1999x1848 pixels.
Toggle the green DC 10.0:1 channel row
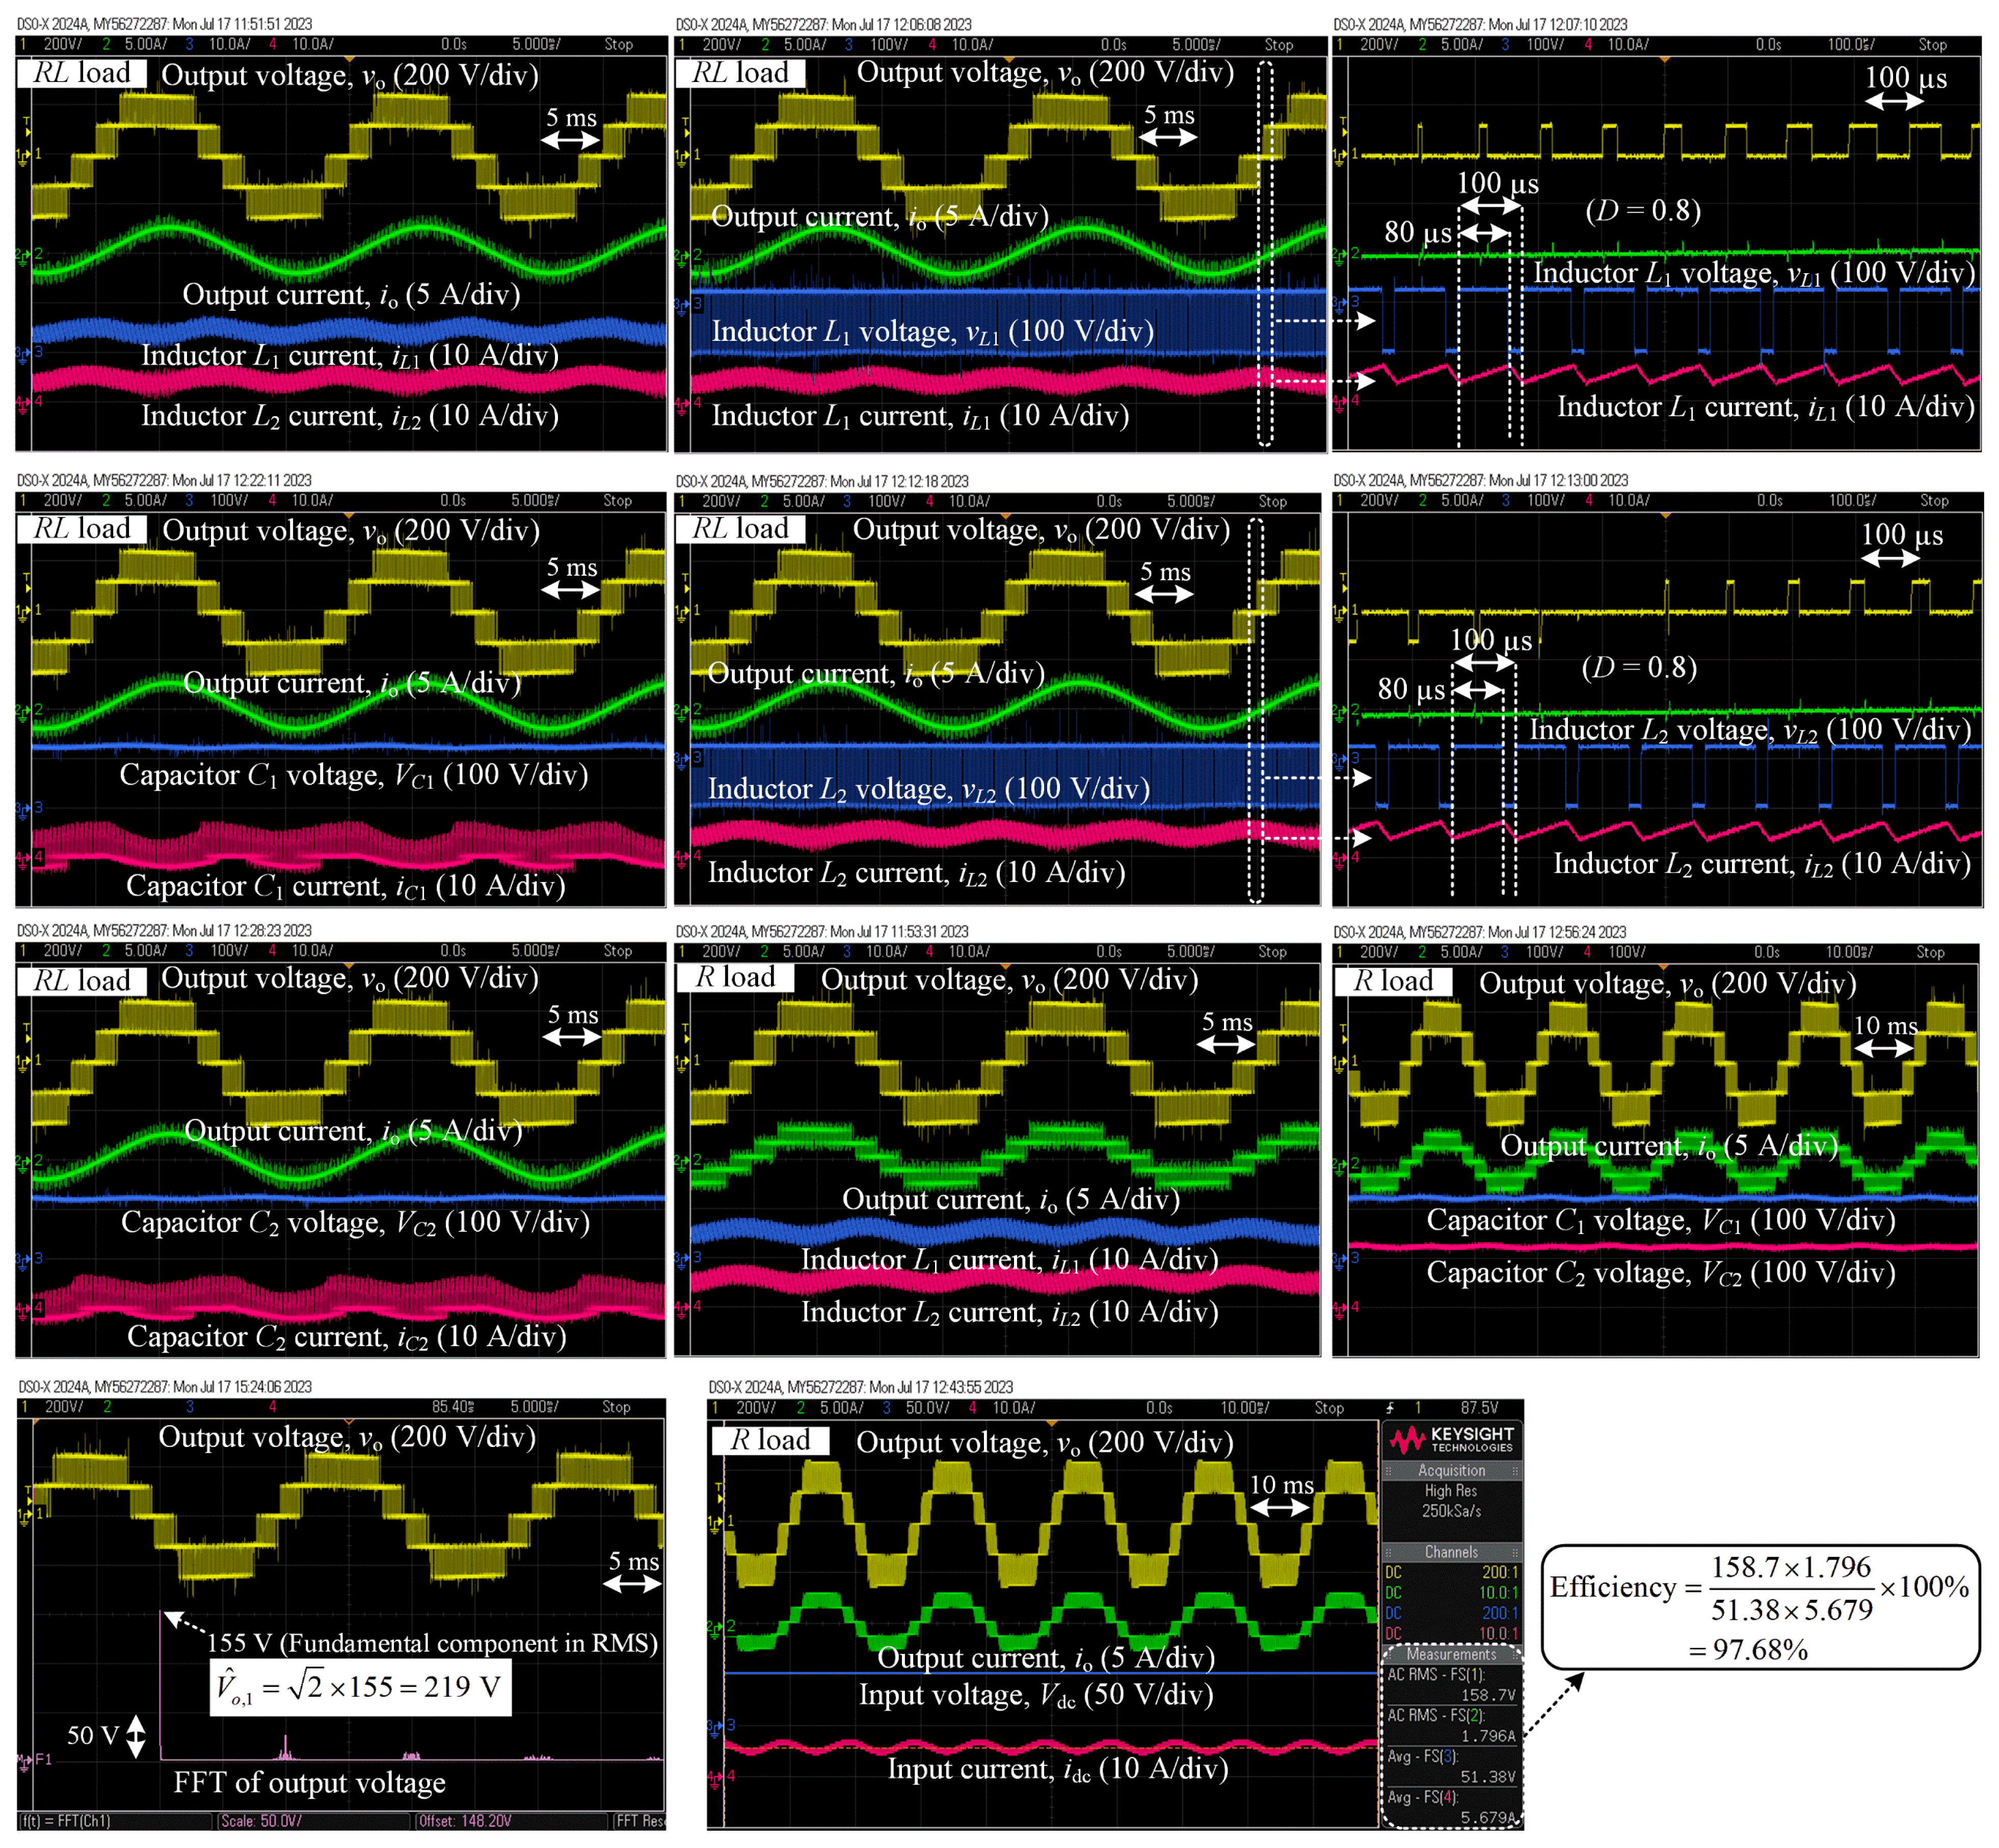coord(1451,1593)
